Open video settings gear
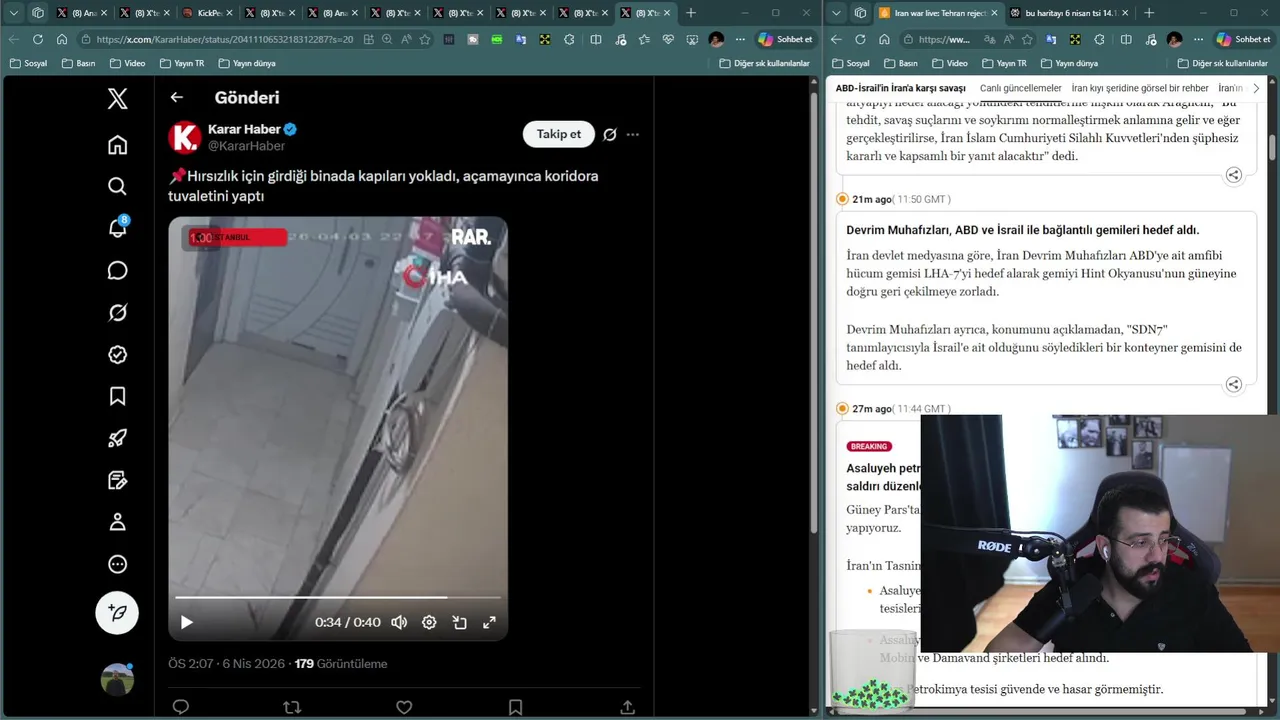Viewport: 1280px width, 720px height. point(429,622)
